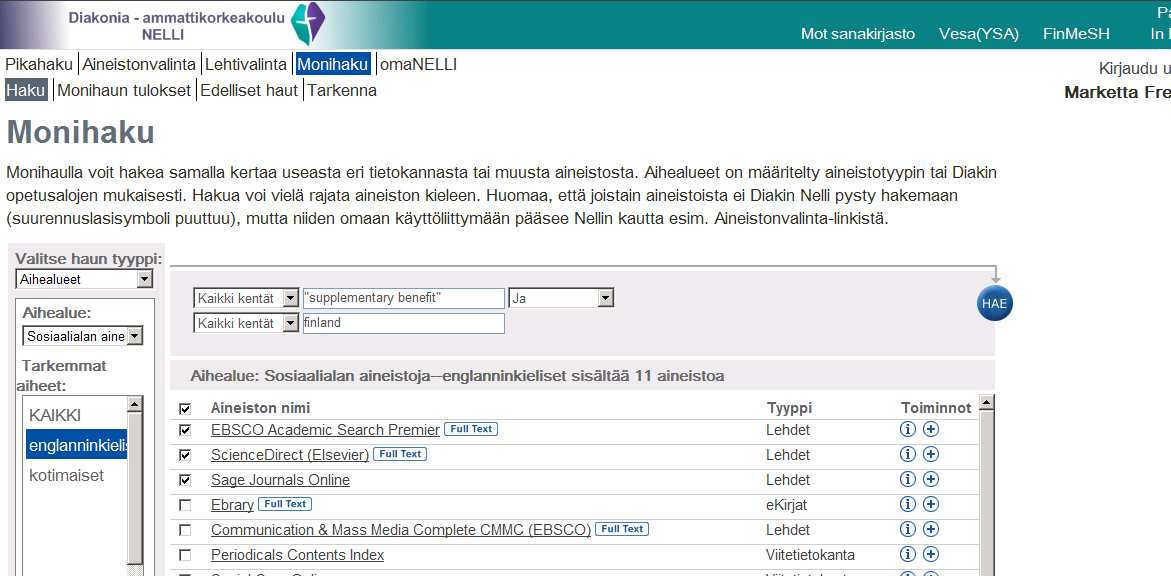1171x576 pixels.
Task: Uncheck Sage Journals Online checkbox
Action: tap(185, 480)
